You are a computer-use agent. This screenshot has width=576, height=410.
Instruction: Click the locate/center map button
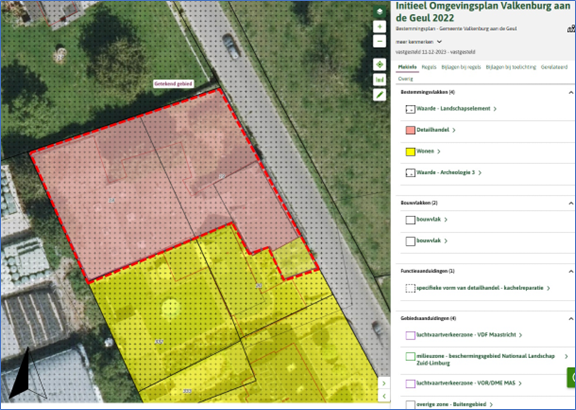379,65
